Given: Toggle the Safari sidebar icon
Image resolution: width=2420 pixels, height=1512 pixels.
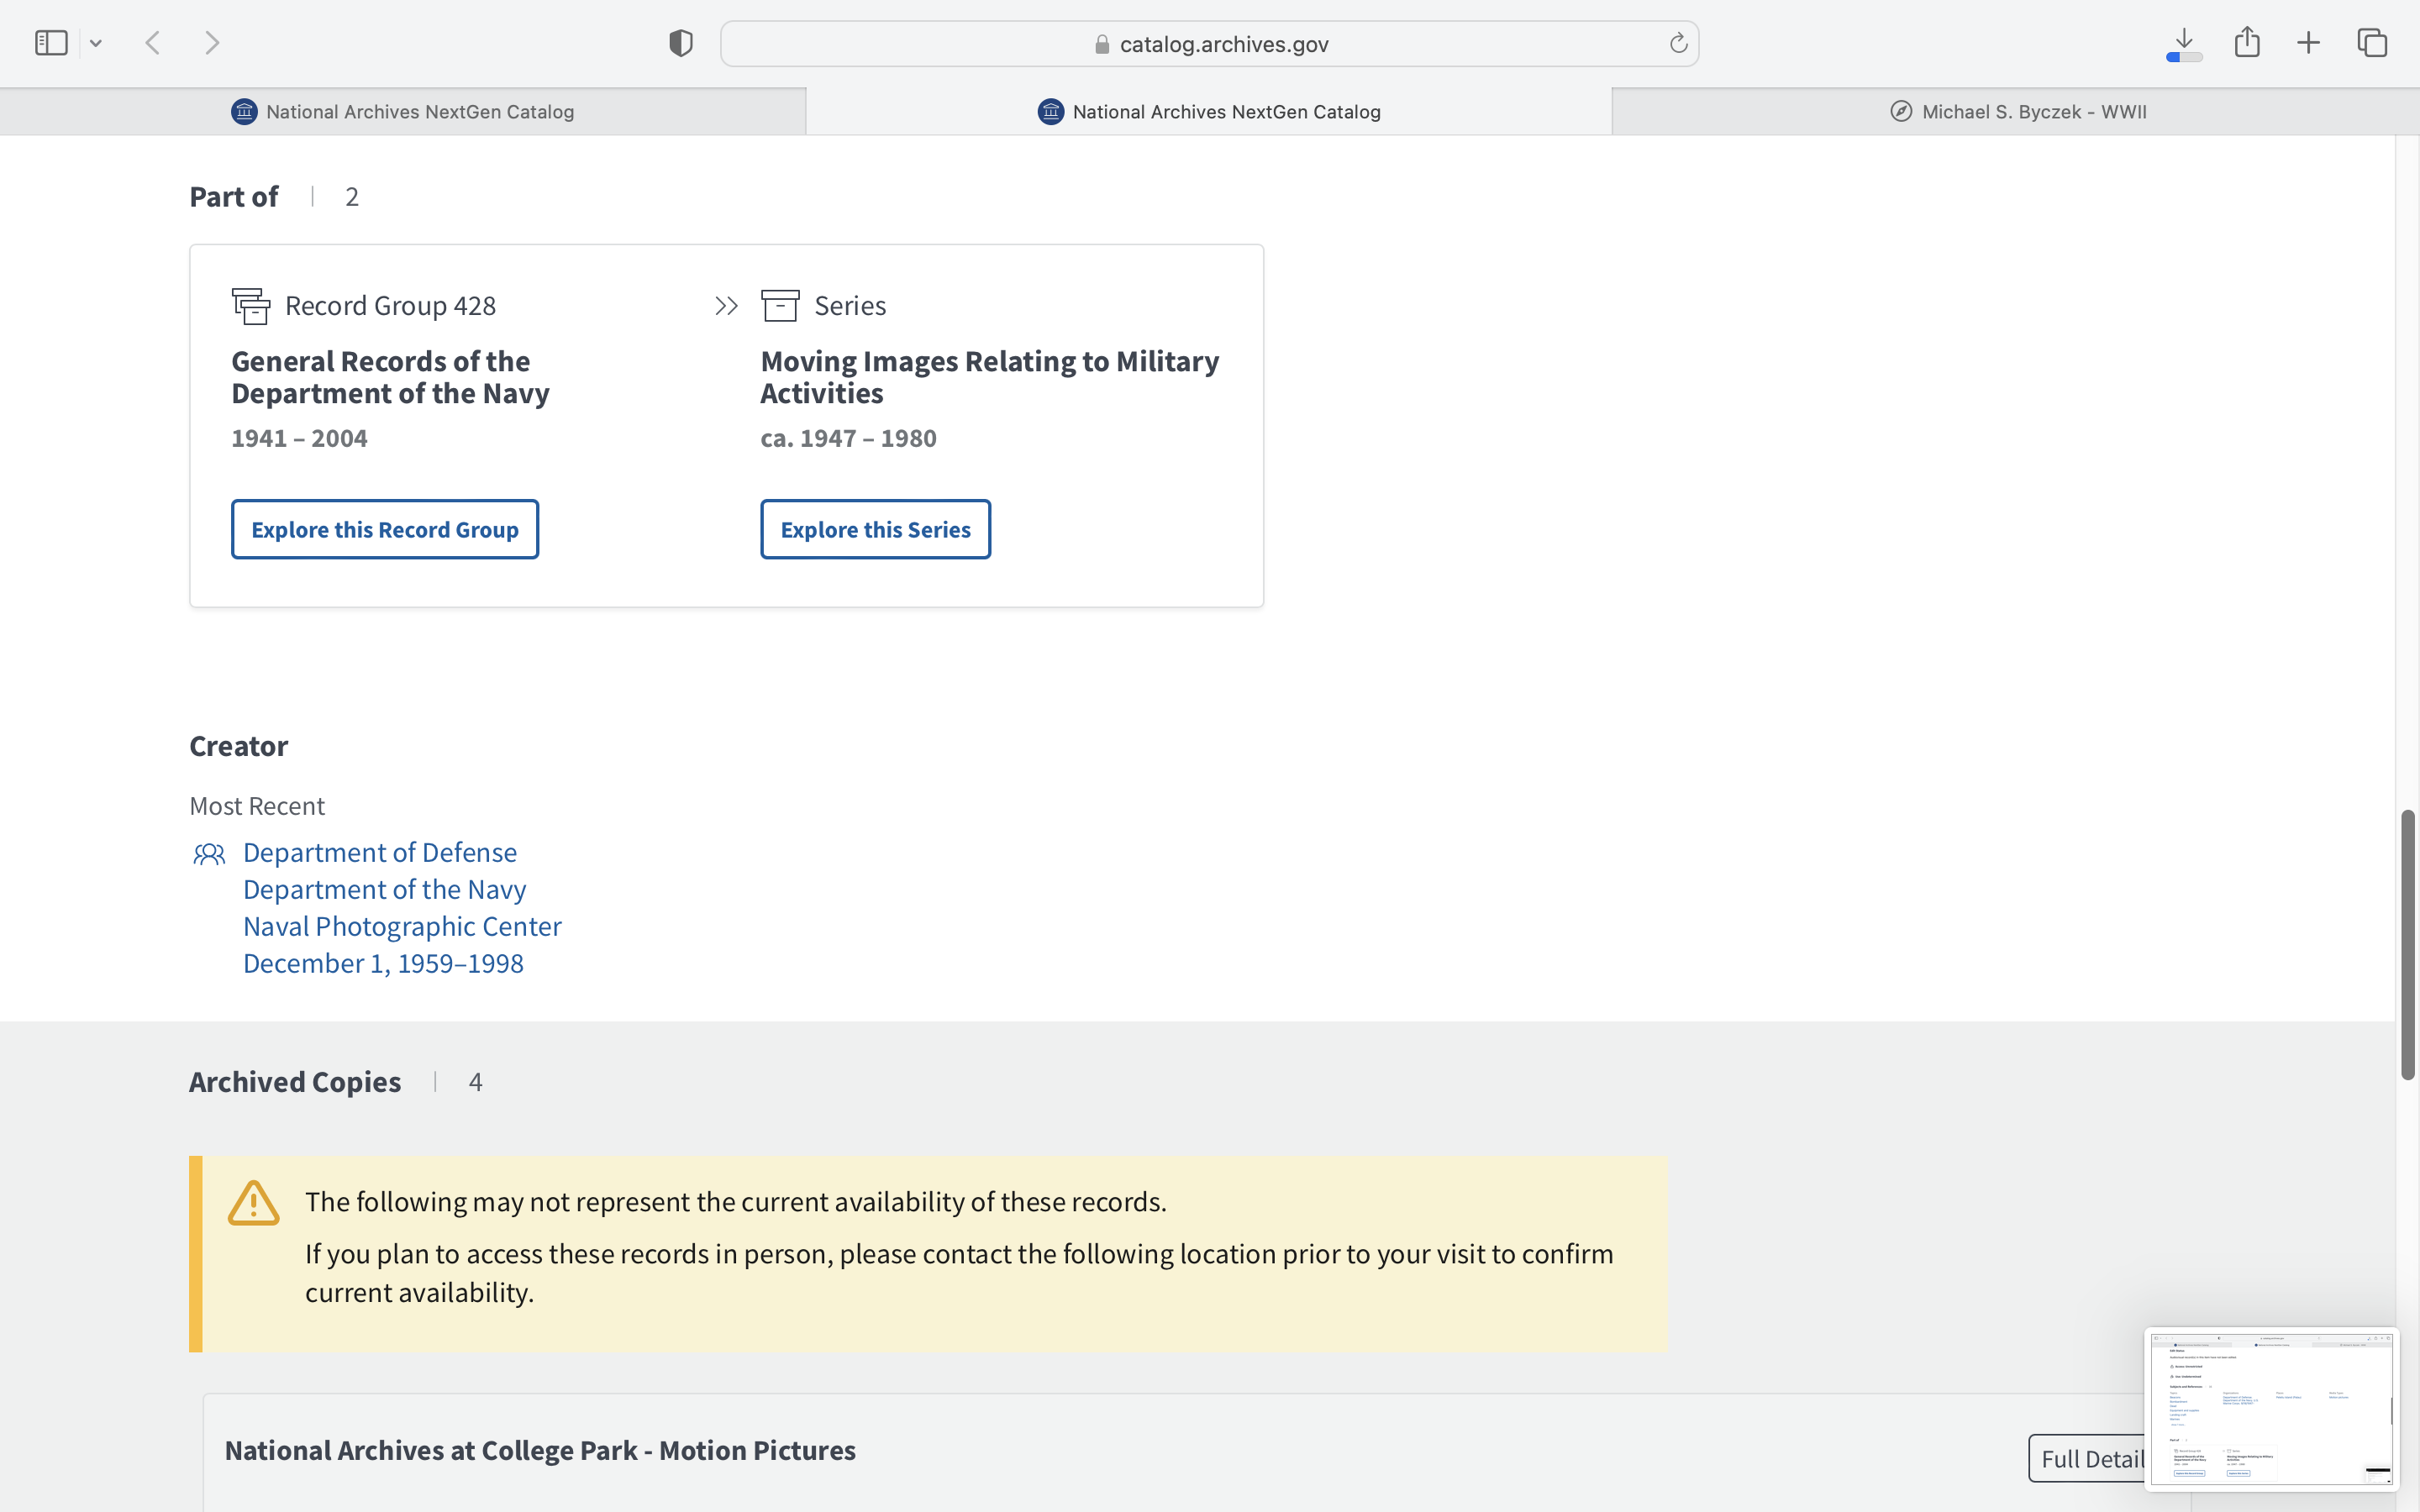Looking at the screenshot, I should coord(51,43).
